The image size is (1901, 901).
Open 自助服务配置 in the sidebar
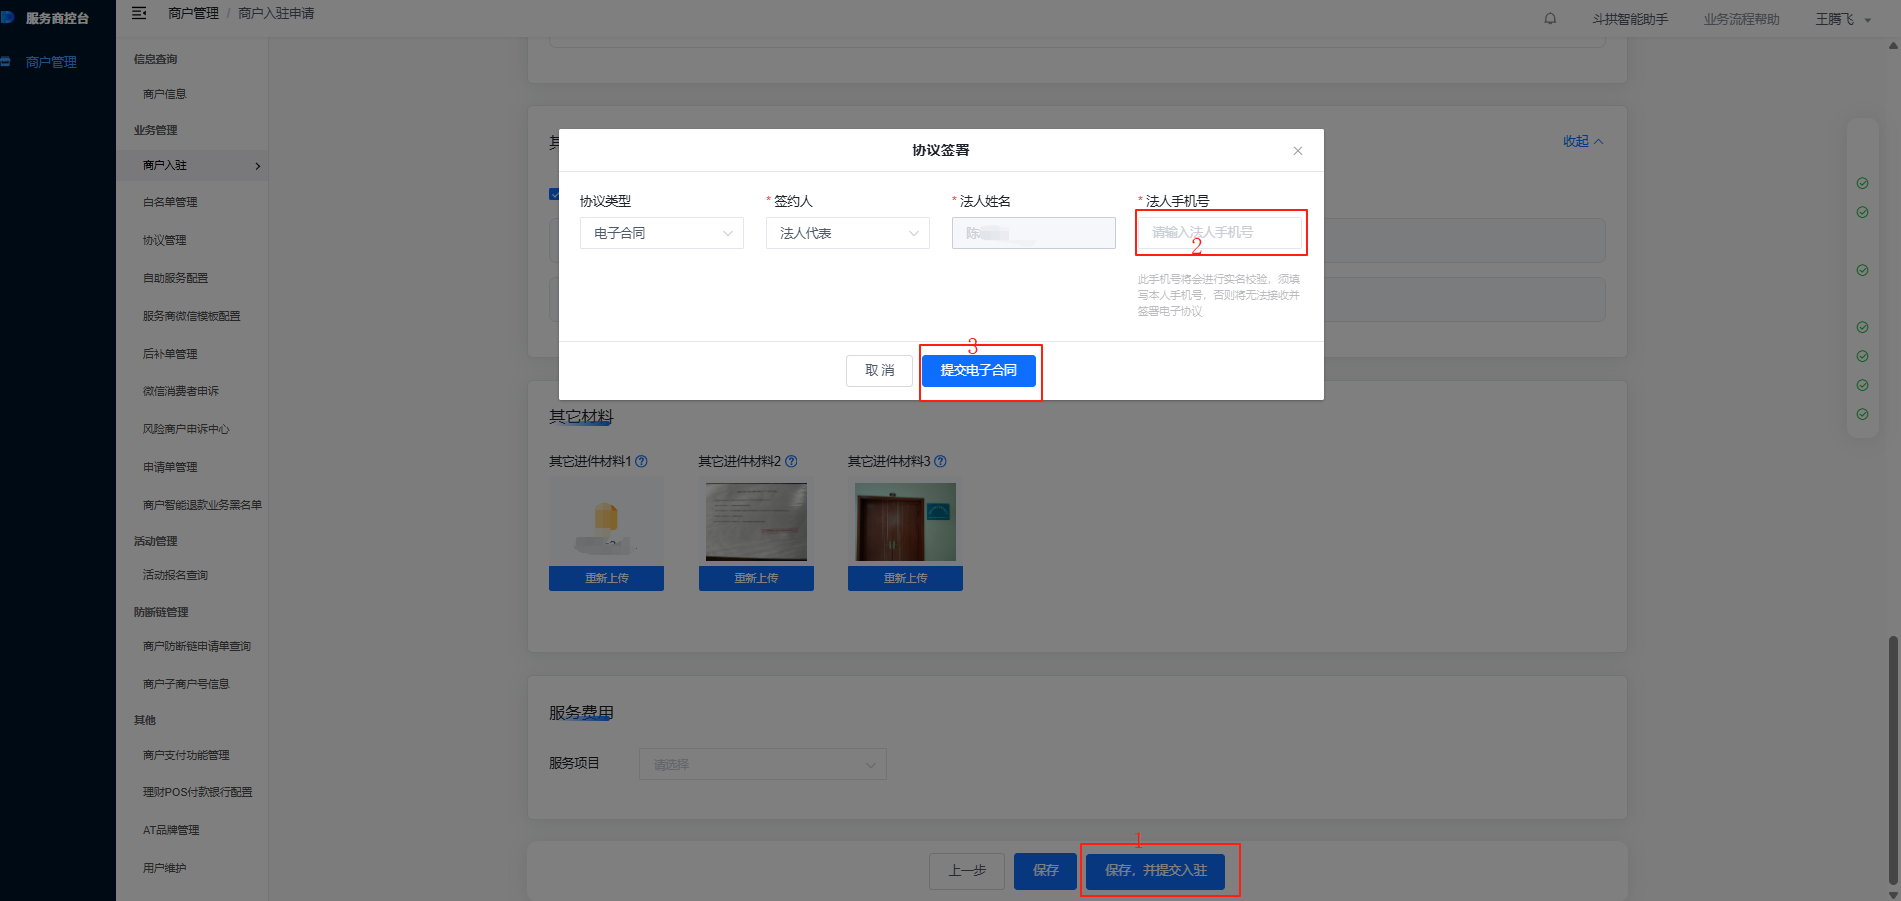tap(175, 278)
